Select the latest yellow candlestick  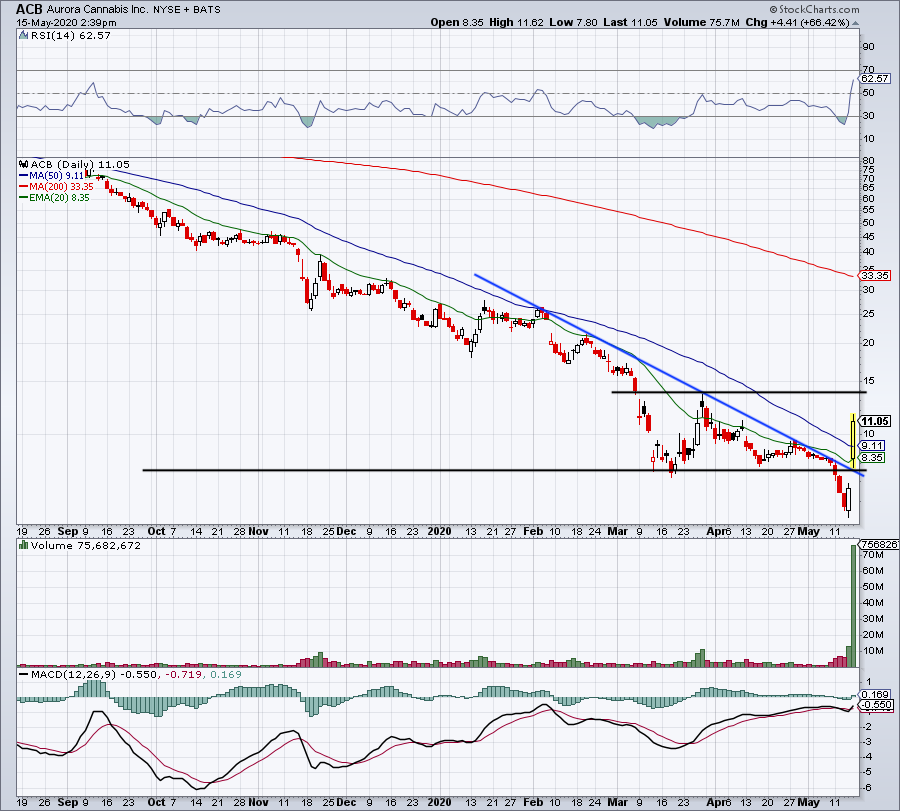click(852, 437)
